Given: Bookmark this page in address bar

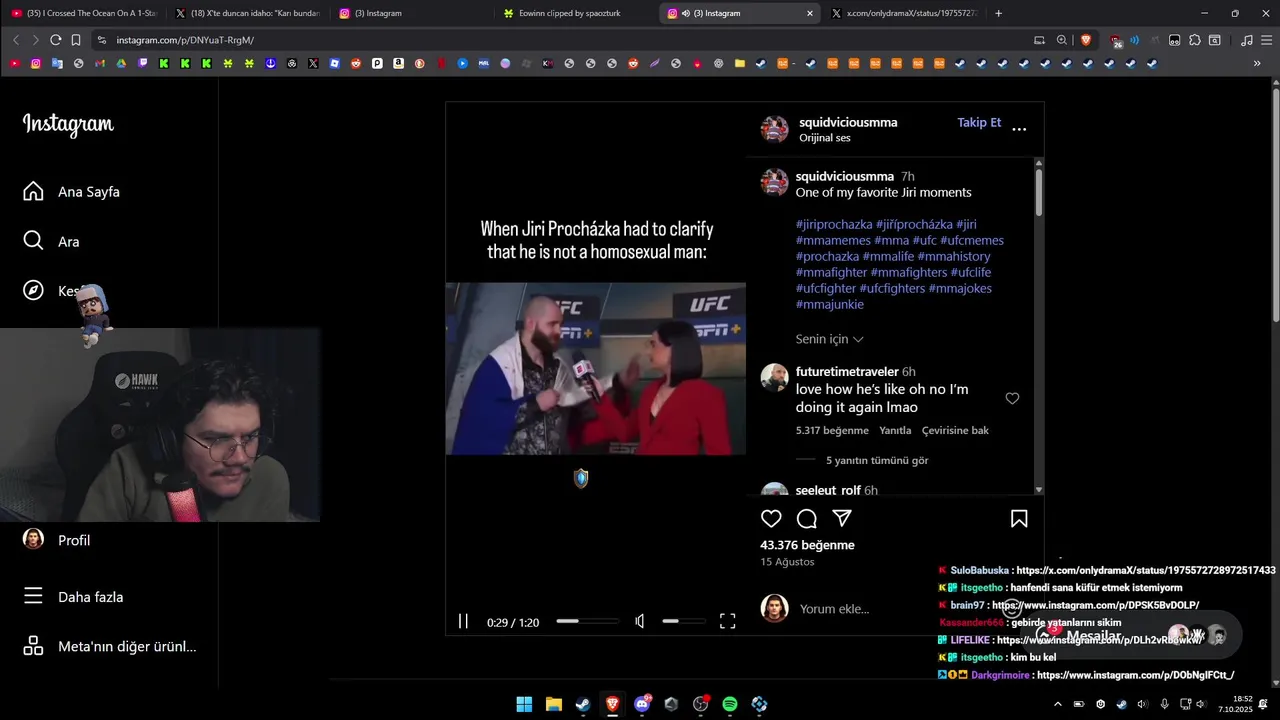Looking at the screenshot, I should point(76,40).
